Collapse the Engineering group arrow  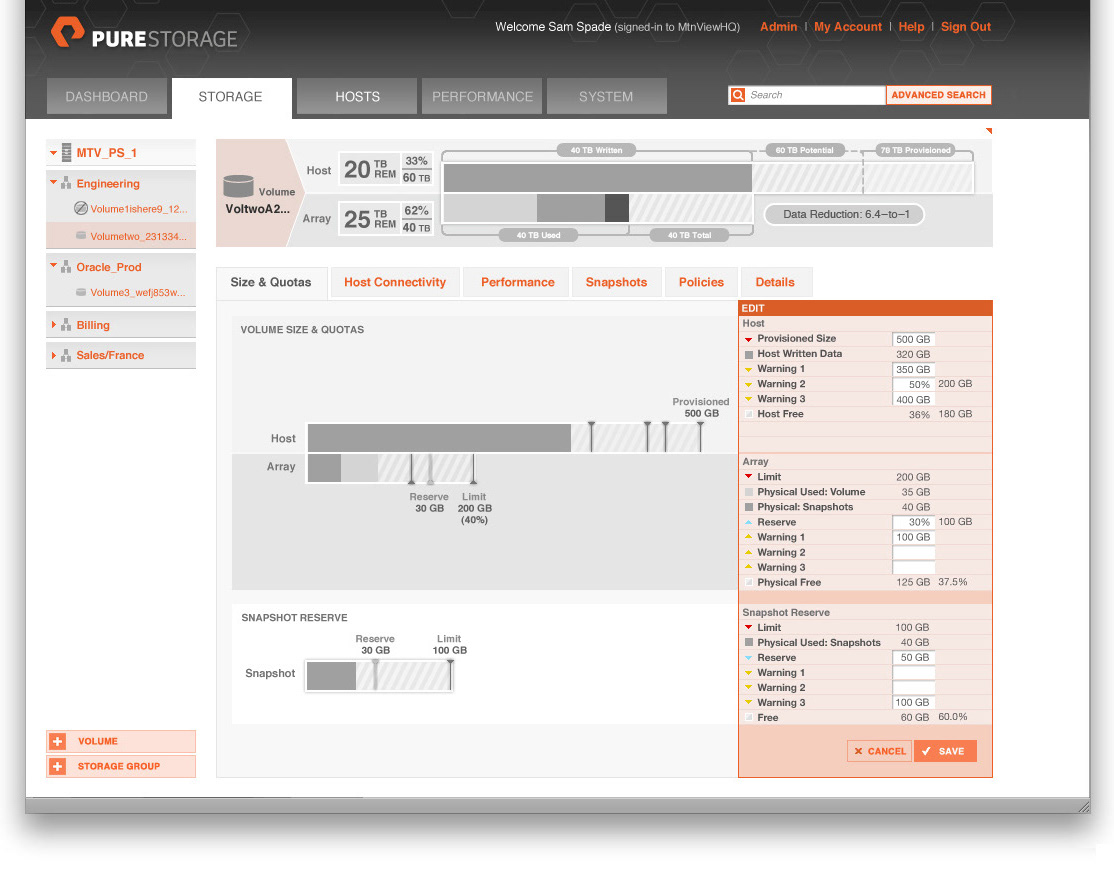(x=53, y=183)
